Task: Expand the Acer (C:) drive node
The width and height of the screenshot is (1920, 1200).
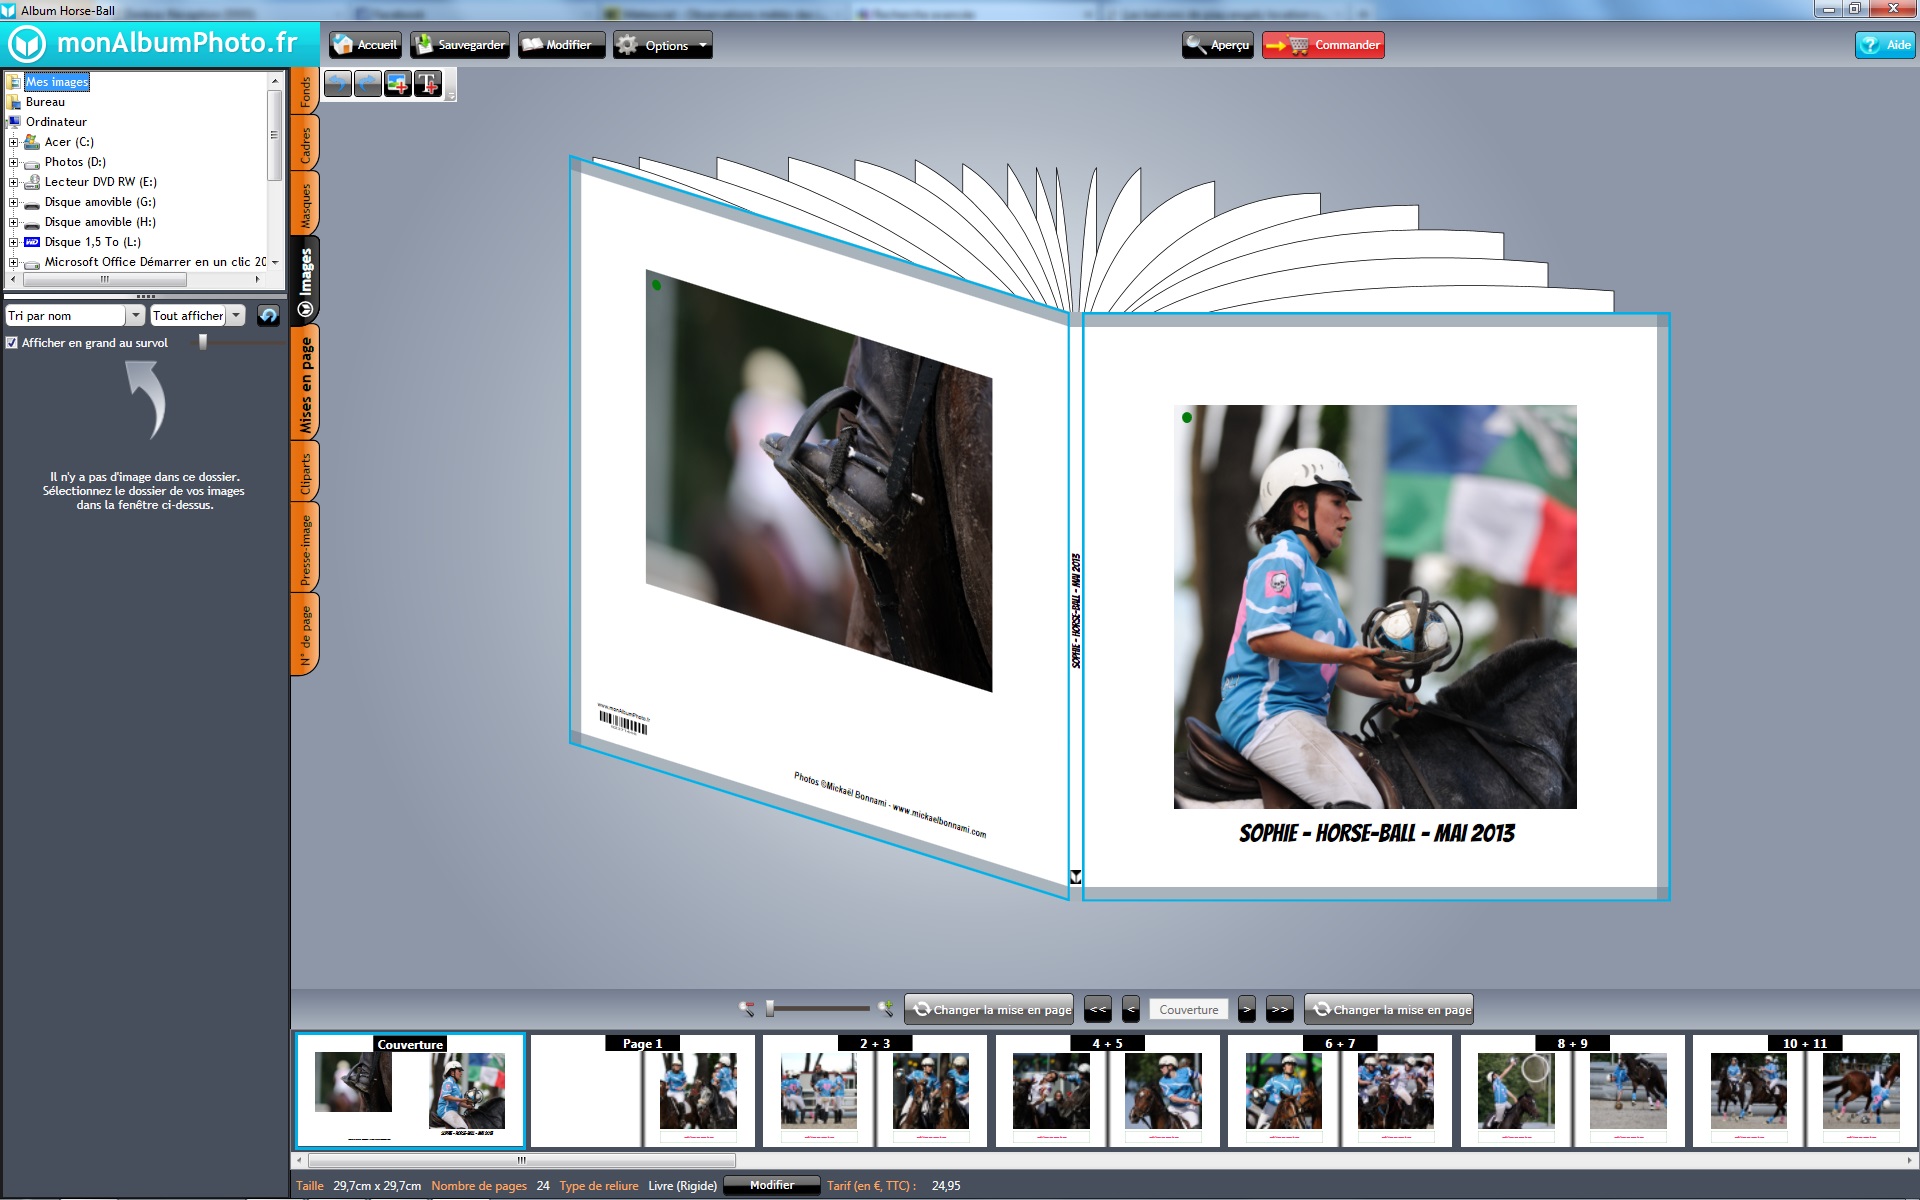Action: [13, 142]
